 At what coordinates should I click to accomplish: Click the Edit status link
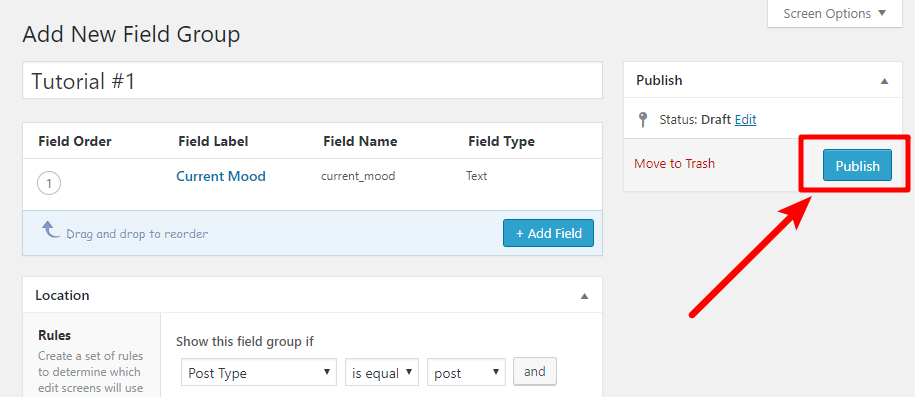pos(745,120)
